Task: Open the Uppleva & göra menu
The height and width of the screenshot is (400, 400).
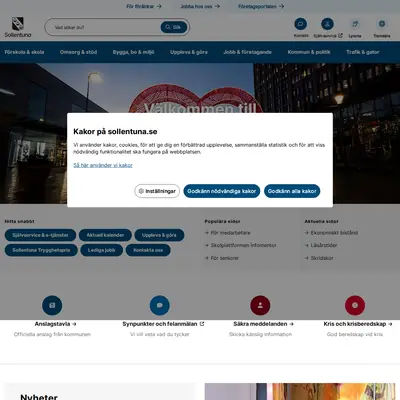Action: (x=189, y=52)
